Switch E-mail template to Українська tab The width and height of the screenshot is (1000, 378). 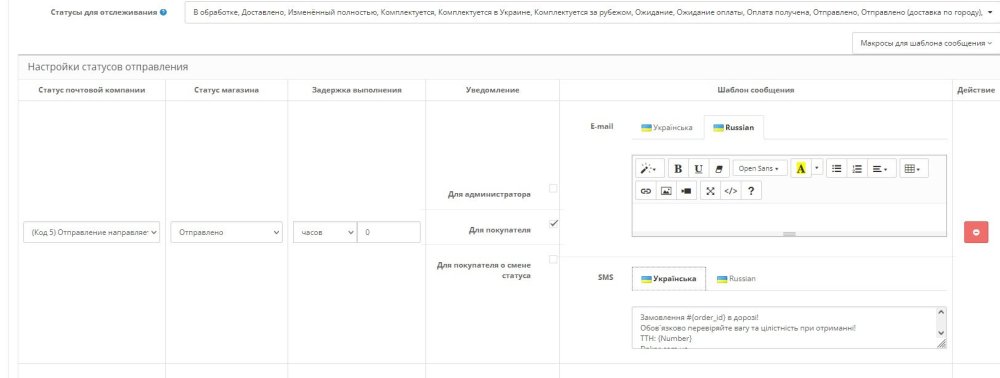point(666,127)
